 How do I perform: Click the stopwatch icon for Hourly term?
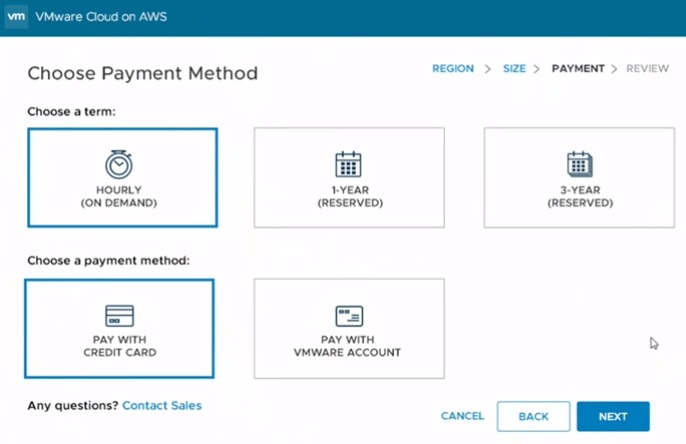point(119,164)
